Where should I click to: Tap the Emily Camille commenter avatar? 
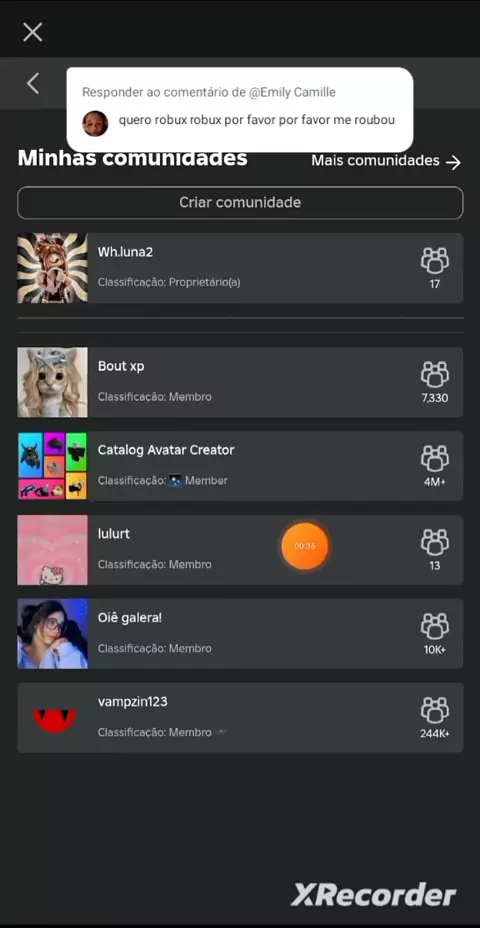point(95,124)
